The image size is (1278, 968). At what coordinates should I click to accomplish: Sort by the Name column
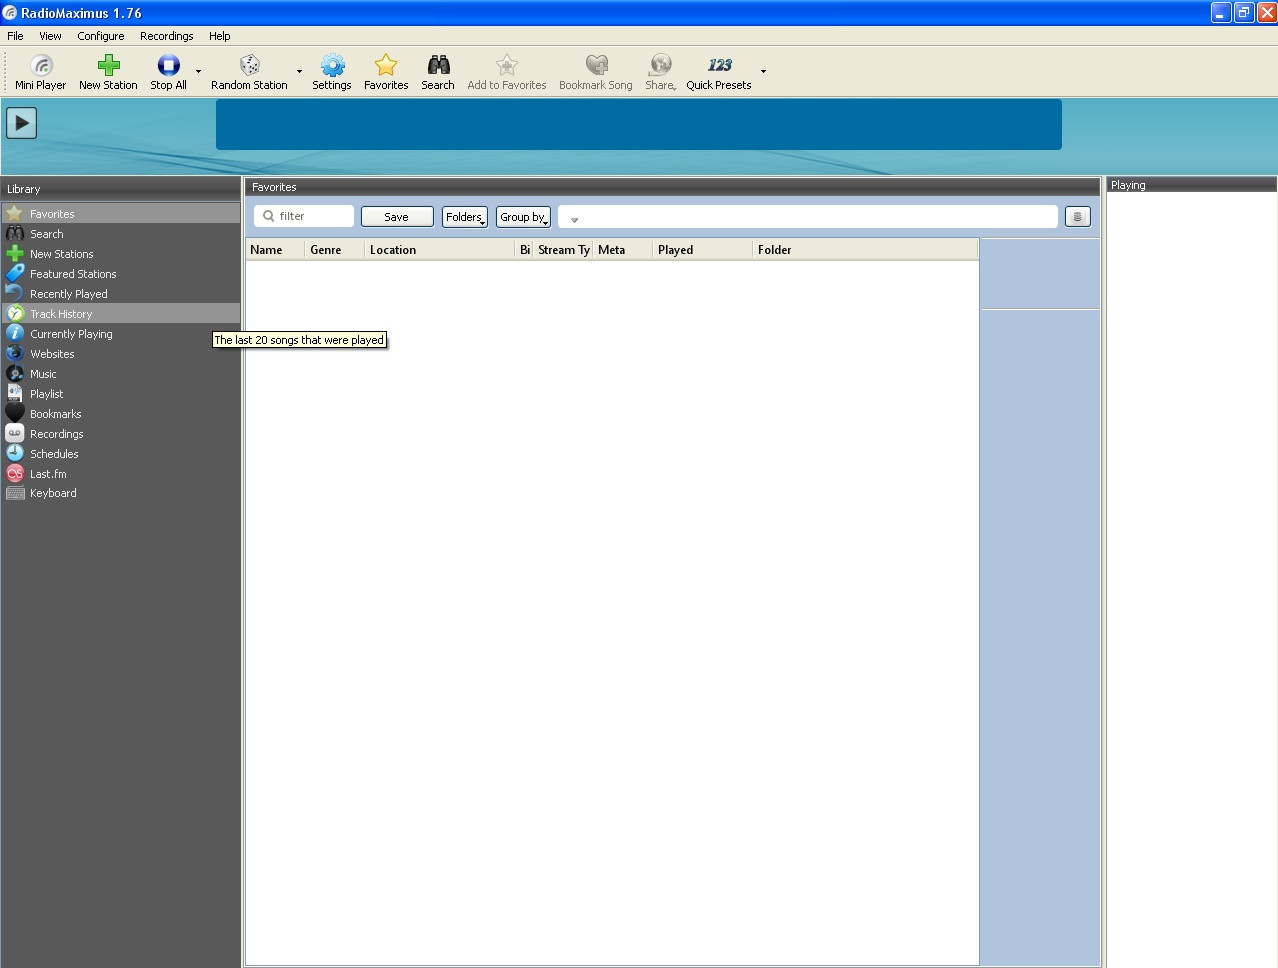point(275,250)
